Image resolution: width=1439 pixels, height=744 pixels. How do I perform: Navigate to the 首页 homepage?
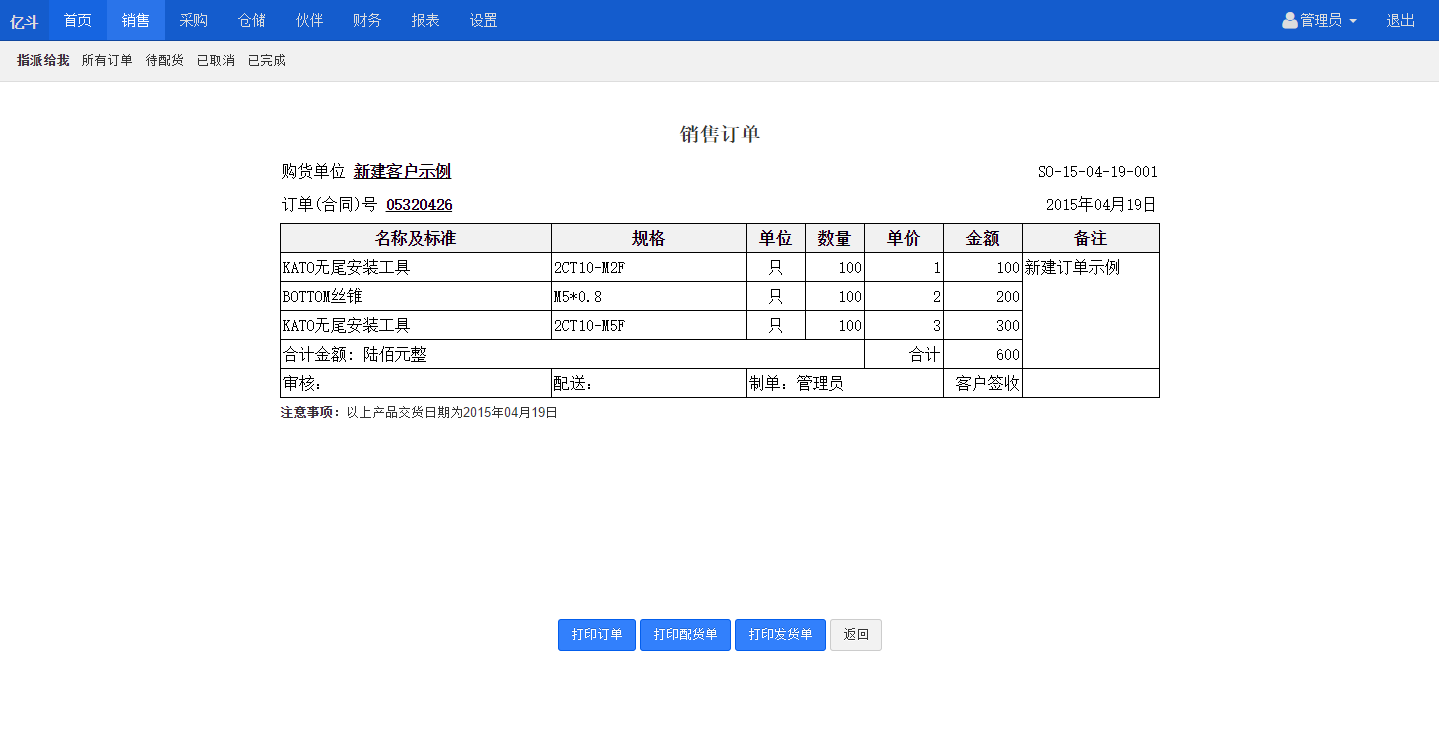point(77,20)
